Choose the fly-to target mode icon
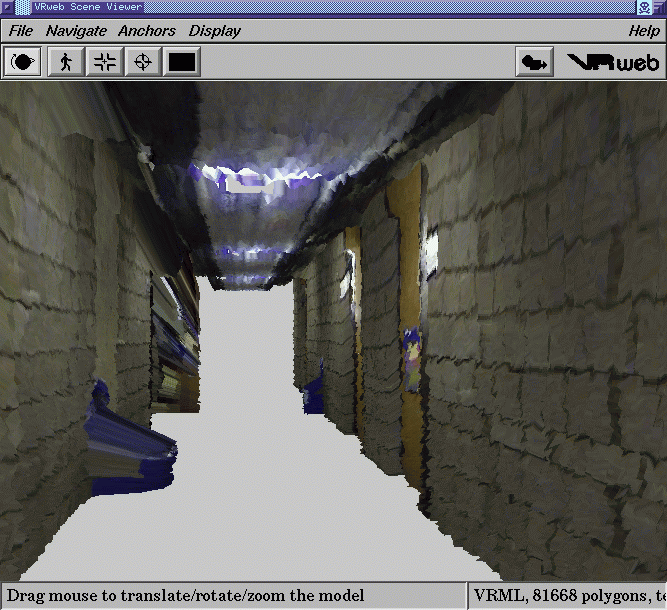The width and height of the screenshot is (667, 610). point(143,62)
